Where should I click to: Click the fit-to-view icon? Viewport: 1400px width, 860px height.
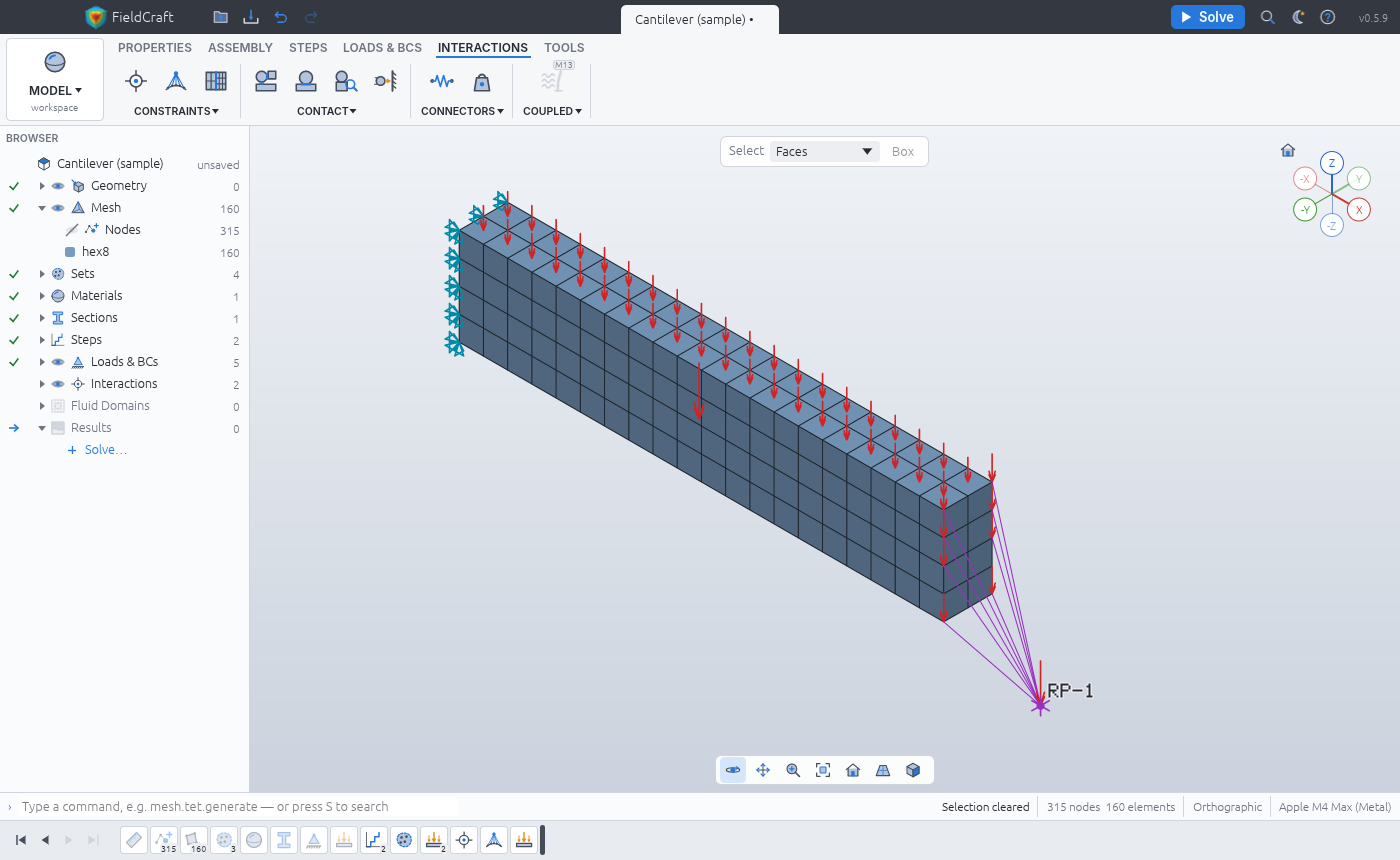[x=823, y=770]
